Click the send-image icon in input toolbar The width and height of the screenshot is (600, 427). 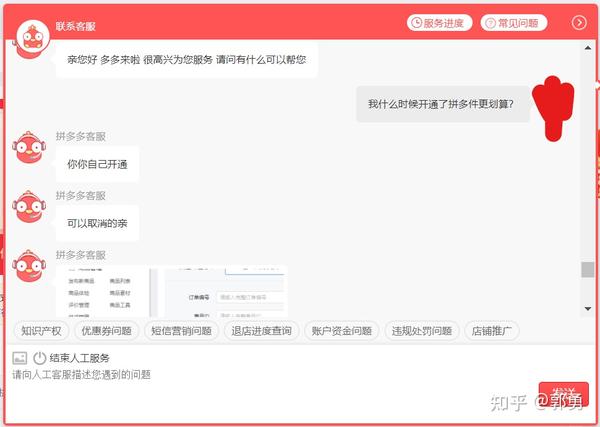coord(20,358)
